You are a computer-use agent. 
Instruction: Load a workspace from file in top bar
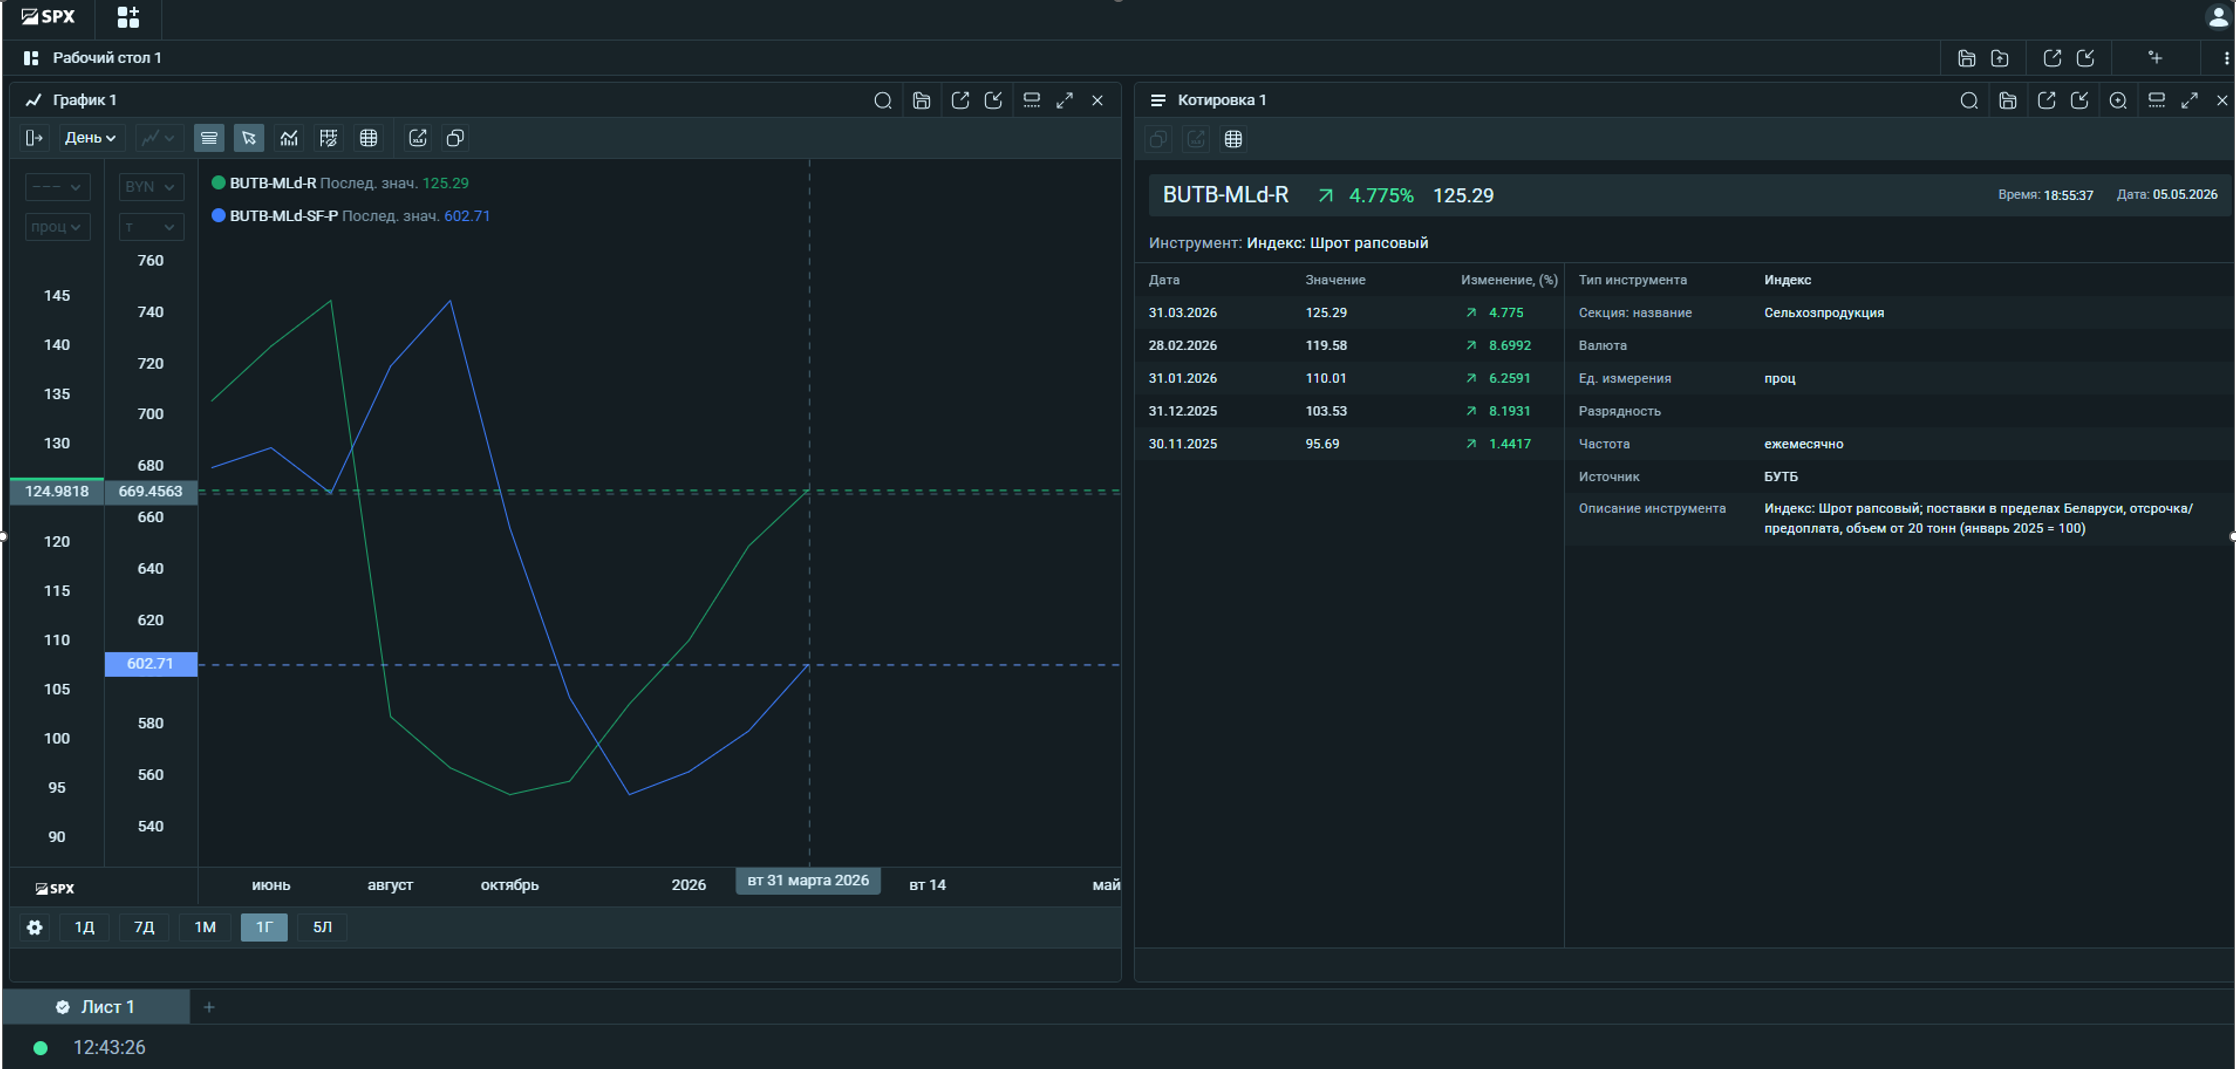[2000, 58]
